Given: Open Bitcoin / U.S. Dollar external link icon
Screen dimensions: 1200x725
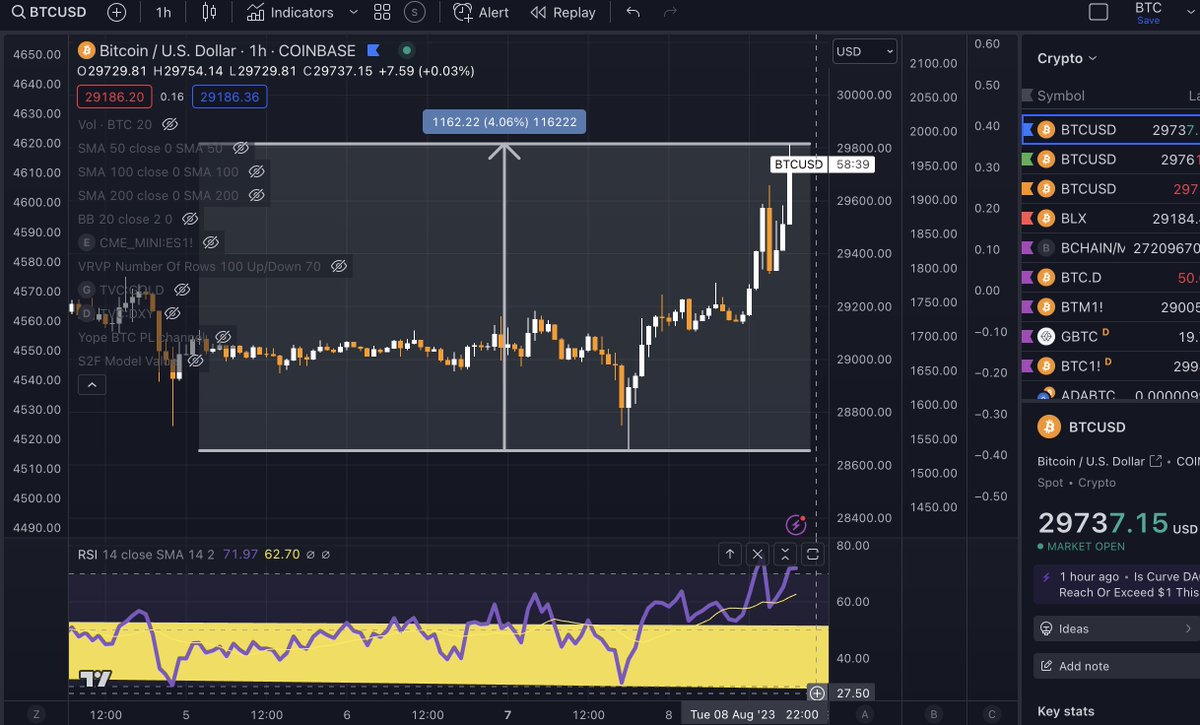Looking at the screenshot, I should (1156, 461).
